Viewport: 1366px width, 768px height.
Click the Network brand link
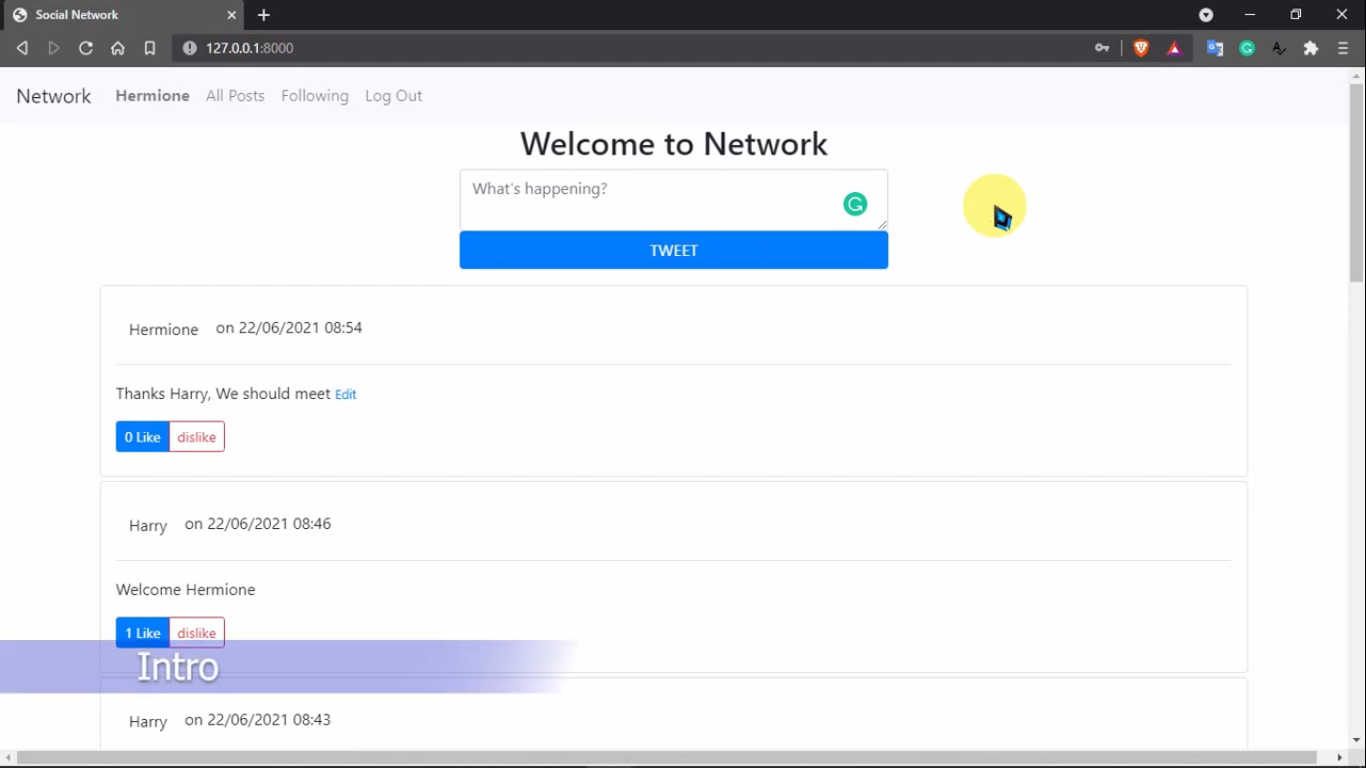tap(54, 96)
